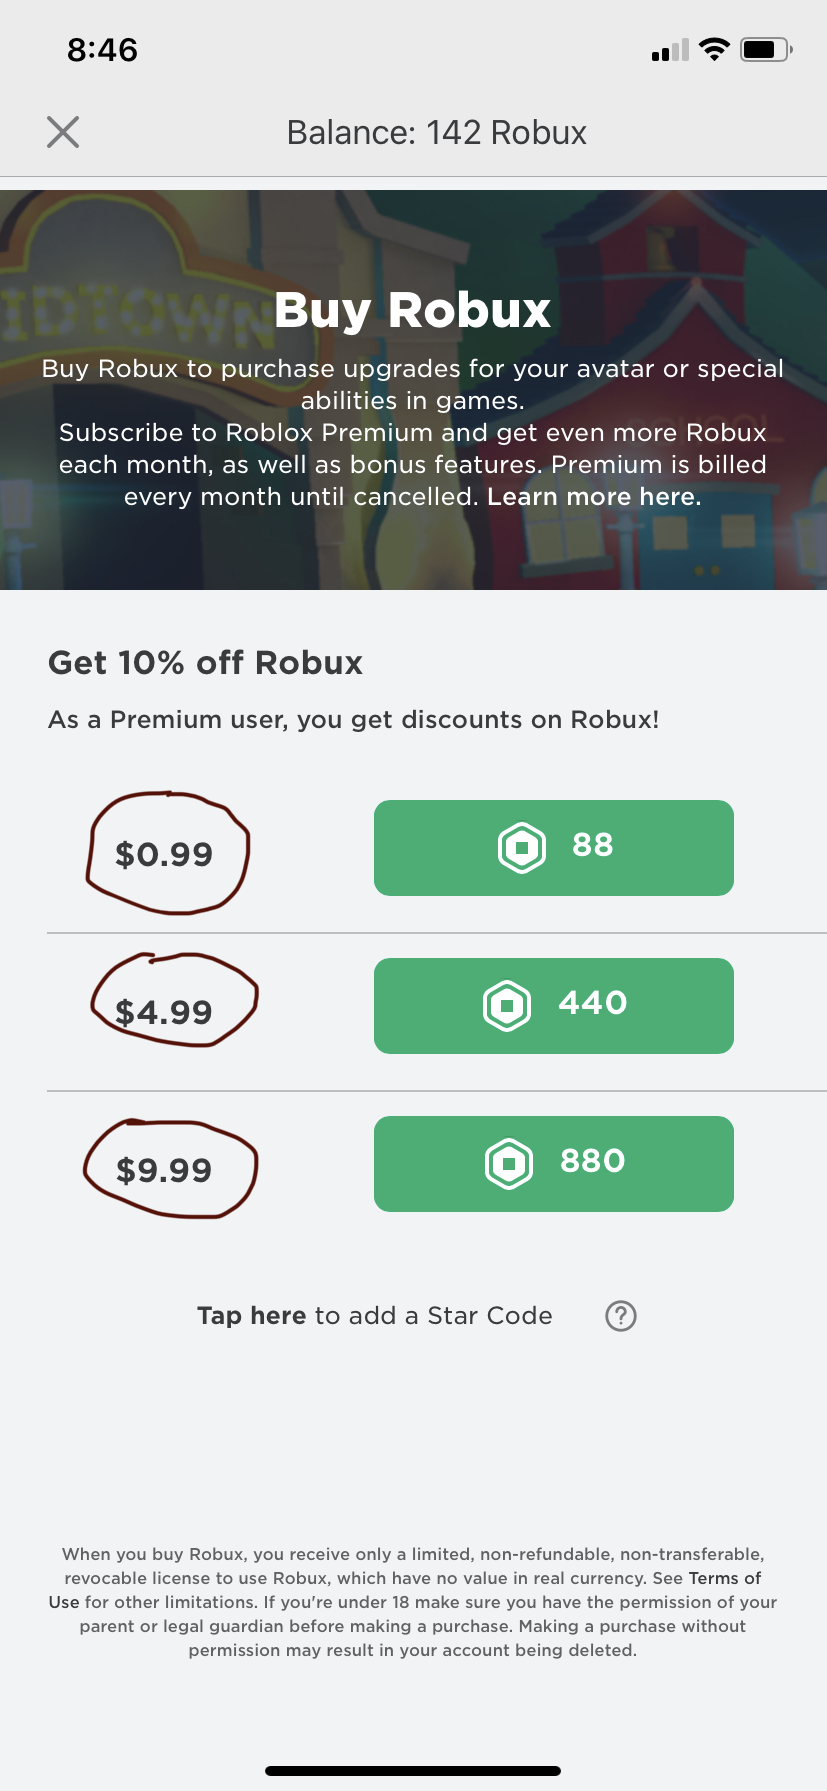Tap the battery indicator in status bar
Image resolution: width=827 pixels, height=1791 pixels.
pyautogui.click(x=766, y=49)
